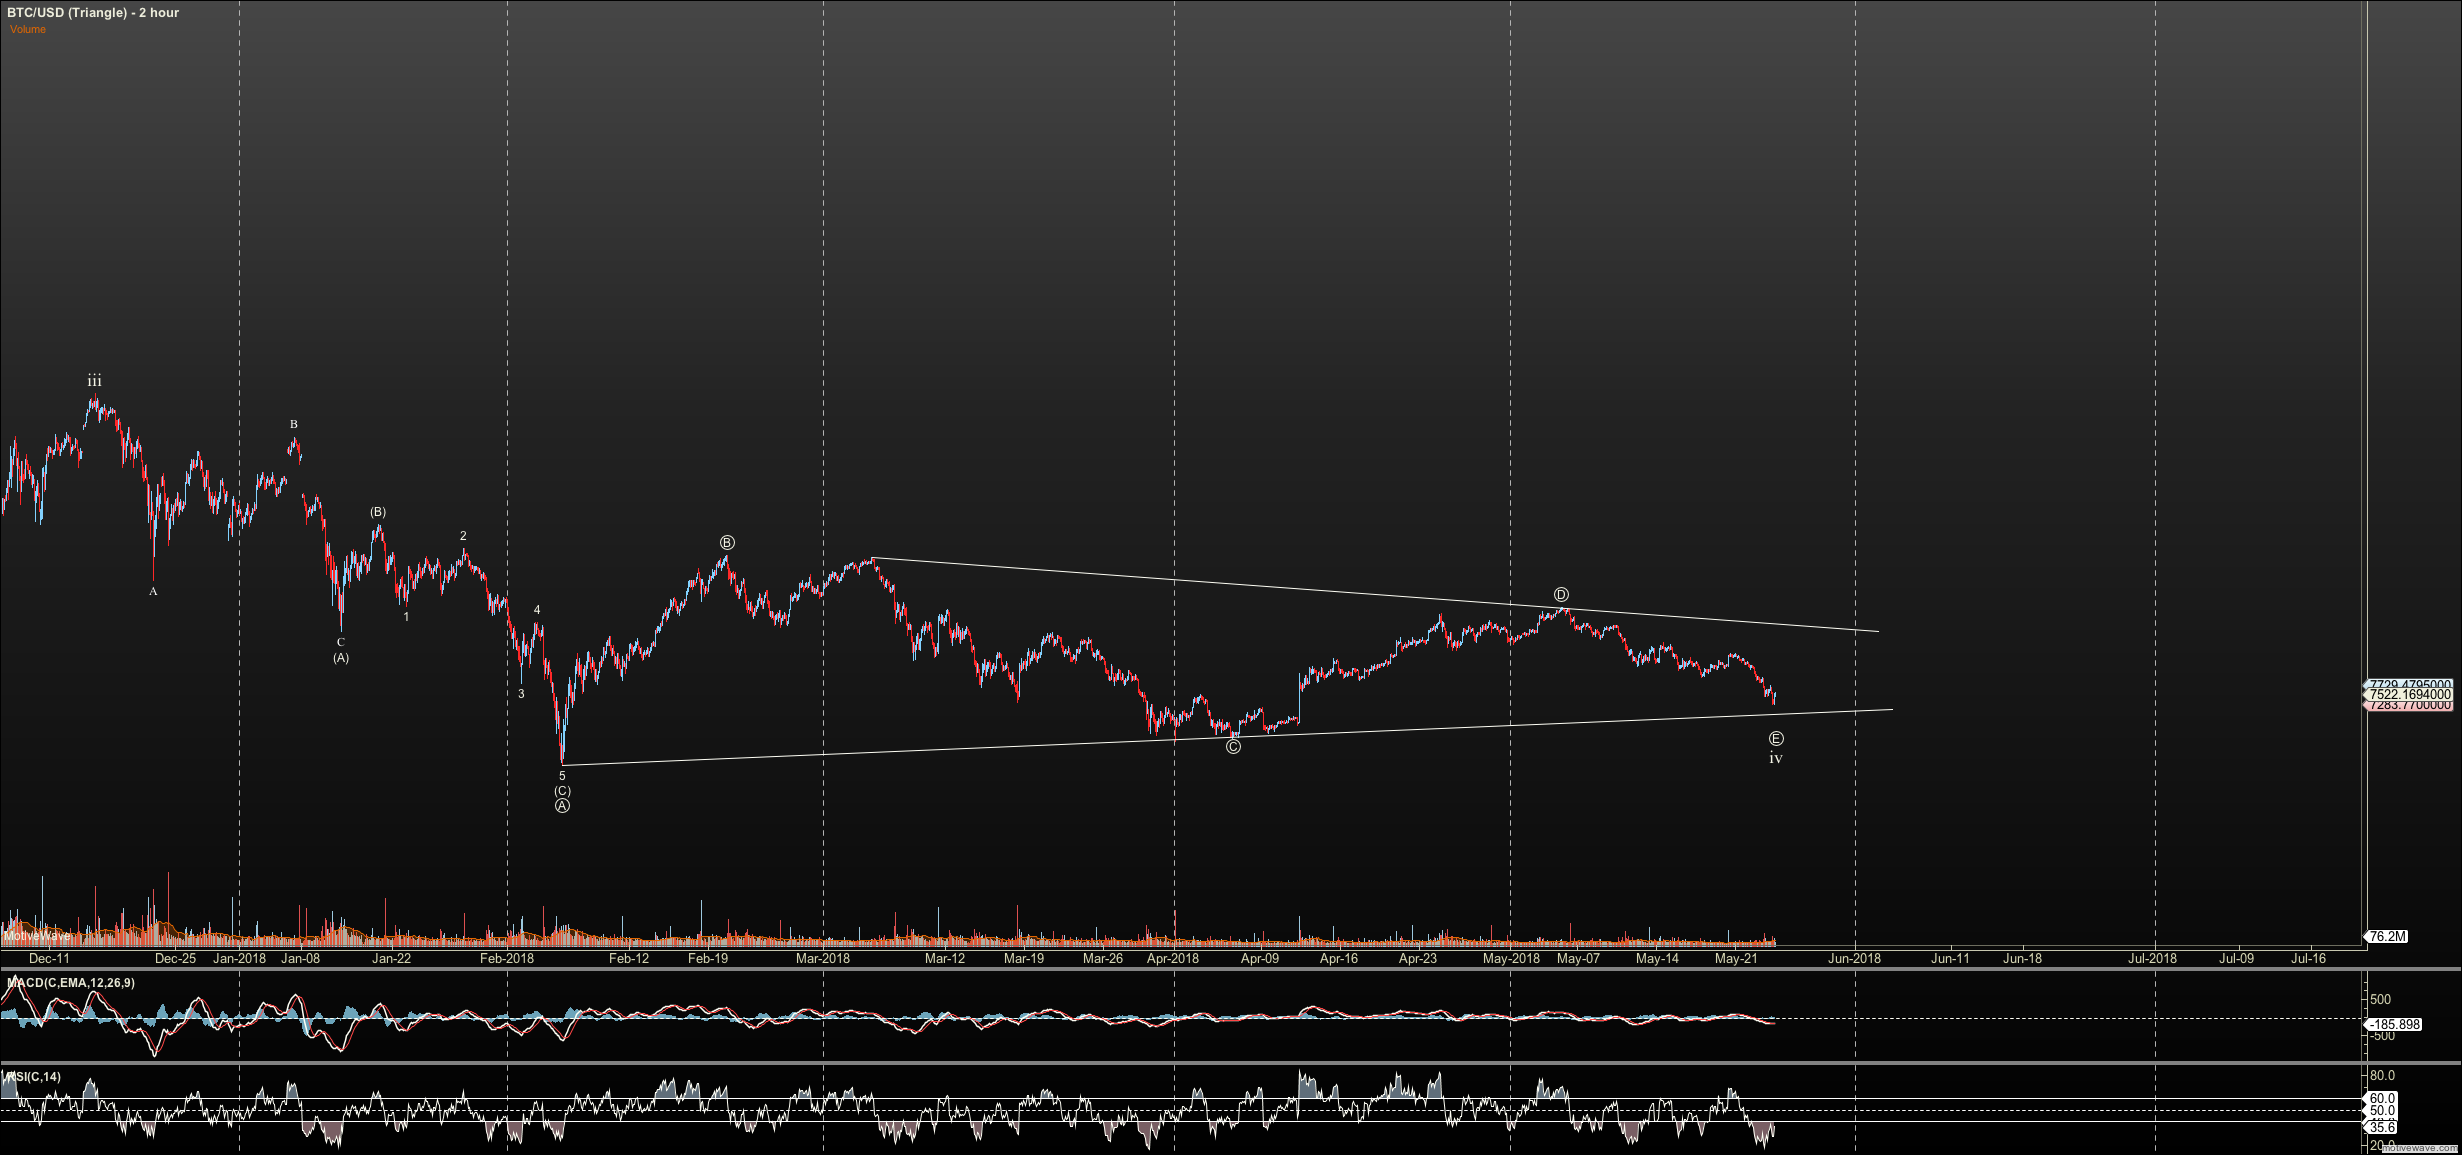Select the MACD(C,EMA,12,26,9) study label
The height and width of the screenshot is (1155, 2462).
71,983
